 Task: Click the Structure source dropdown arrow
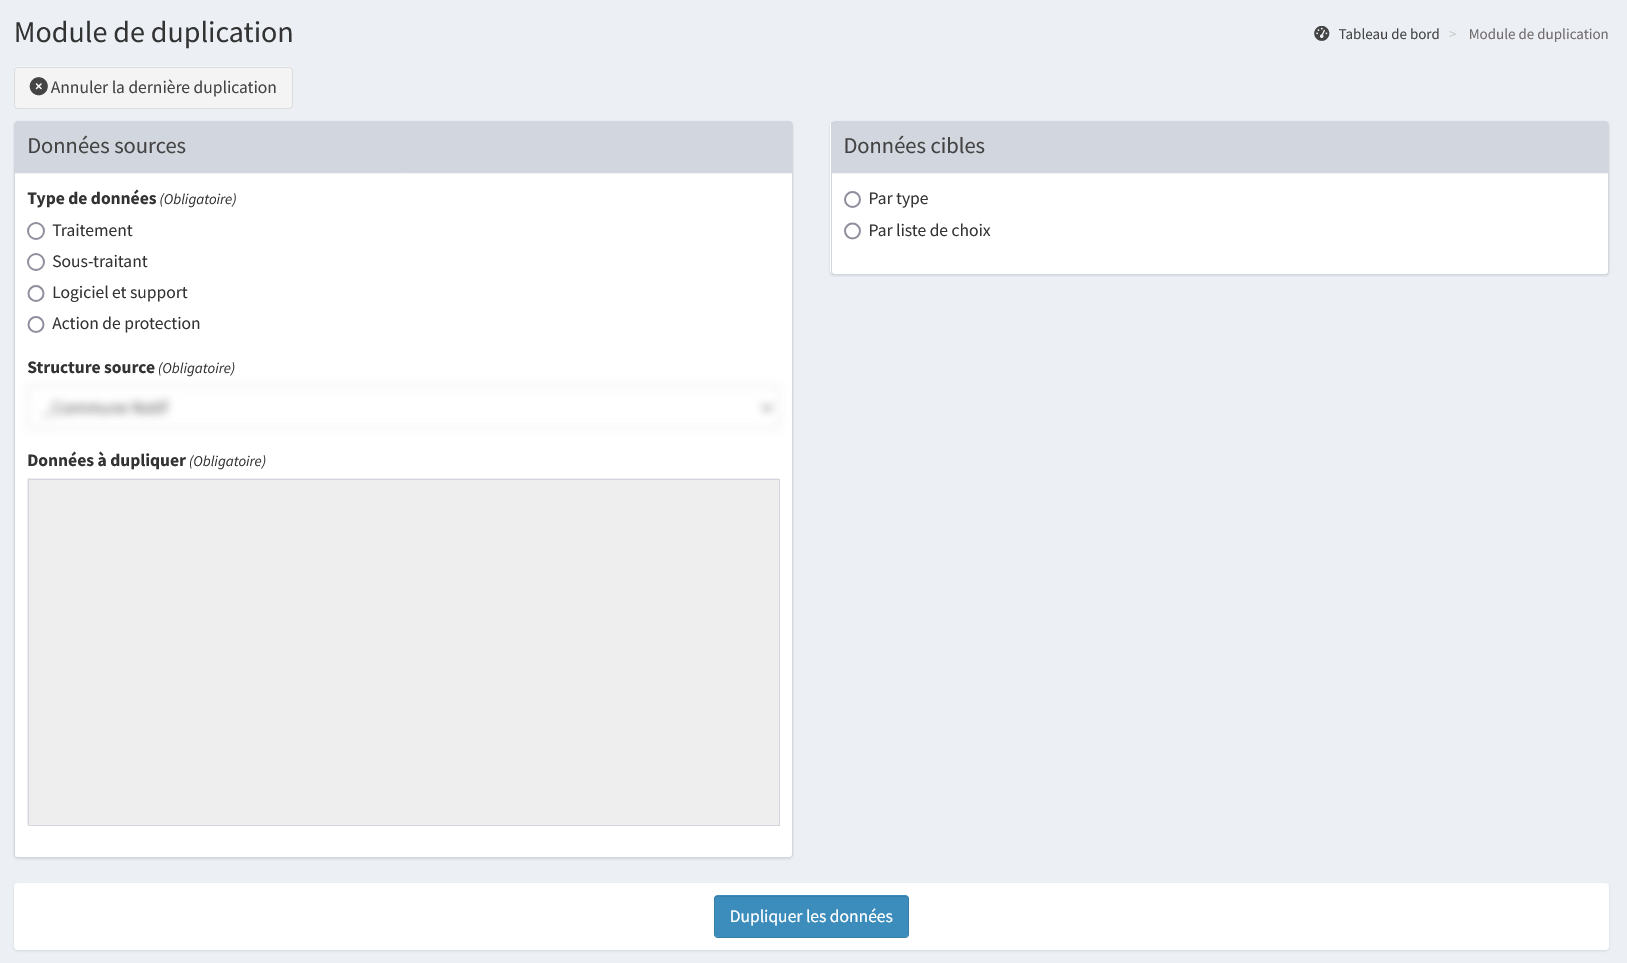(766, 408)
